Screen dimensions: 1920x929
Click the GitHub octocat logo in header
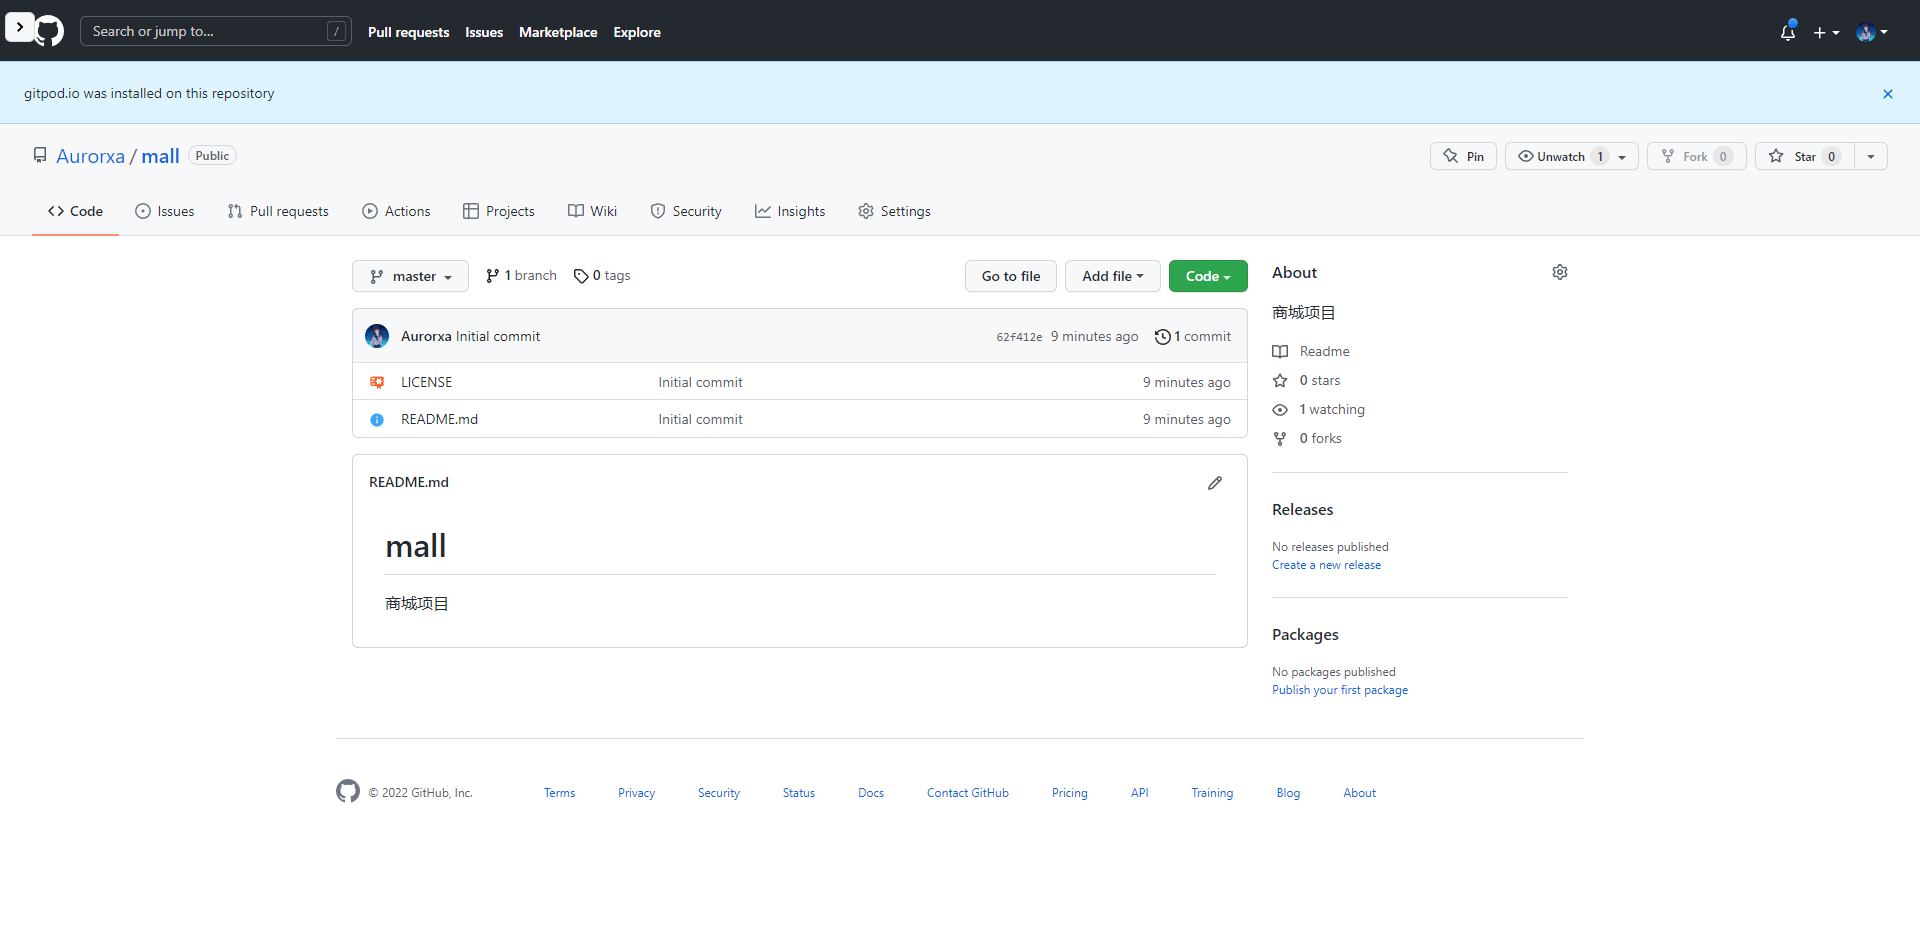[x=49, y=32]
